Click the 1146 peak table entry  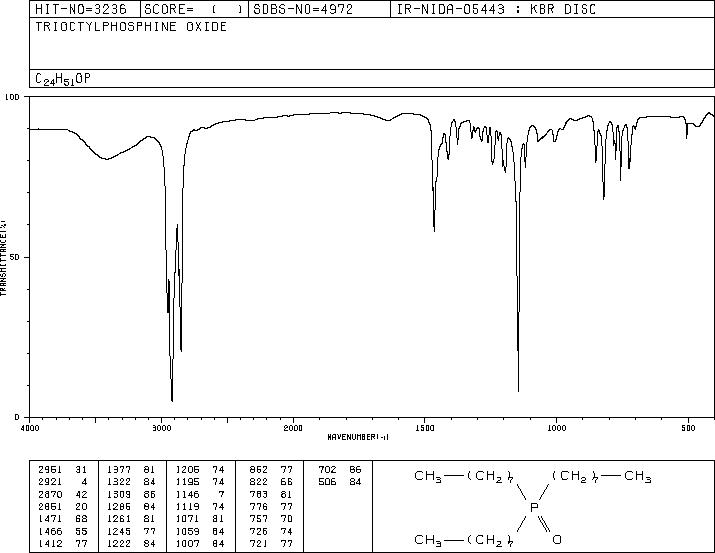click(187, 494)
